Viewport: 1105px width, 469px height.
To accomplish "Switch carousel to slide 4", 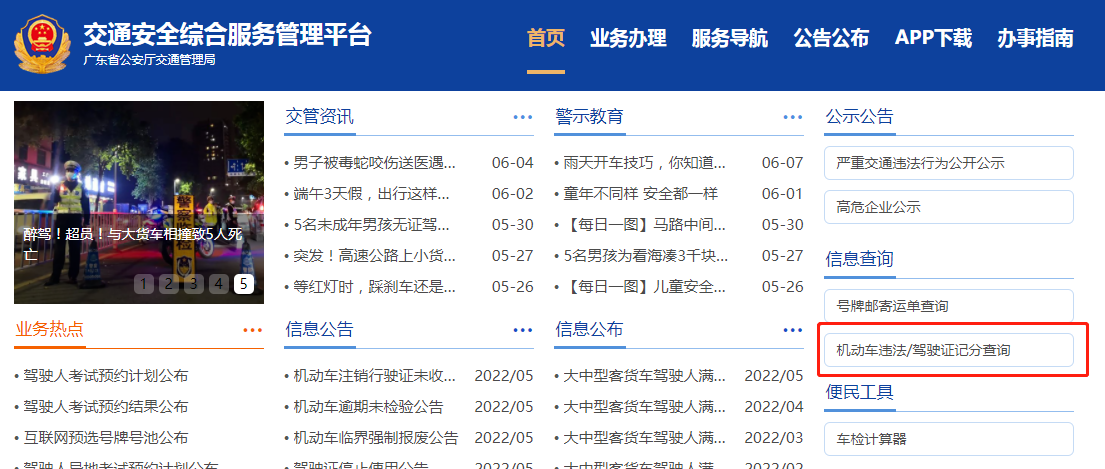I will (x=219, y=285).
